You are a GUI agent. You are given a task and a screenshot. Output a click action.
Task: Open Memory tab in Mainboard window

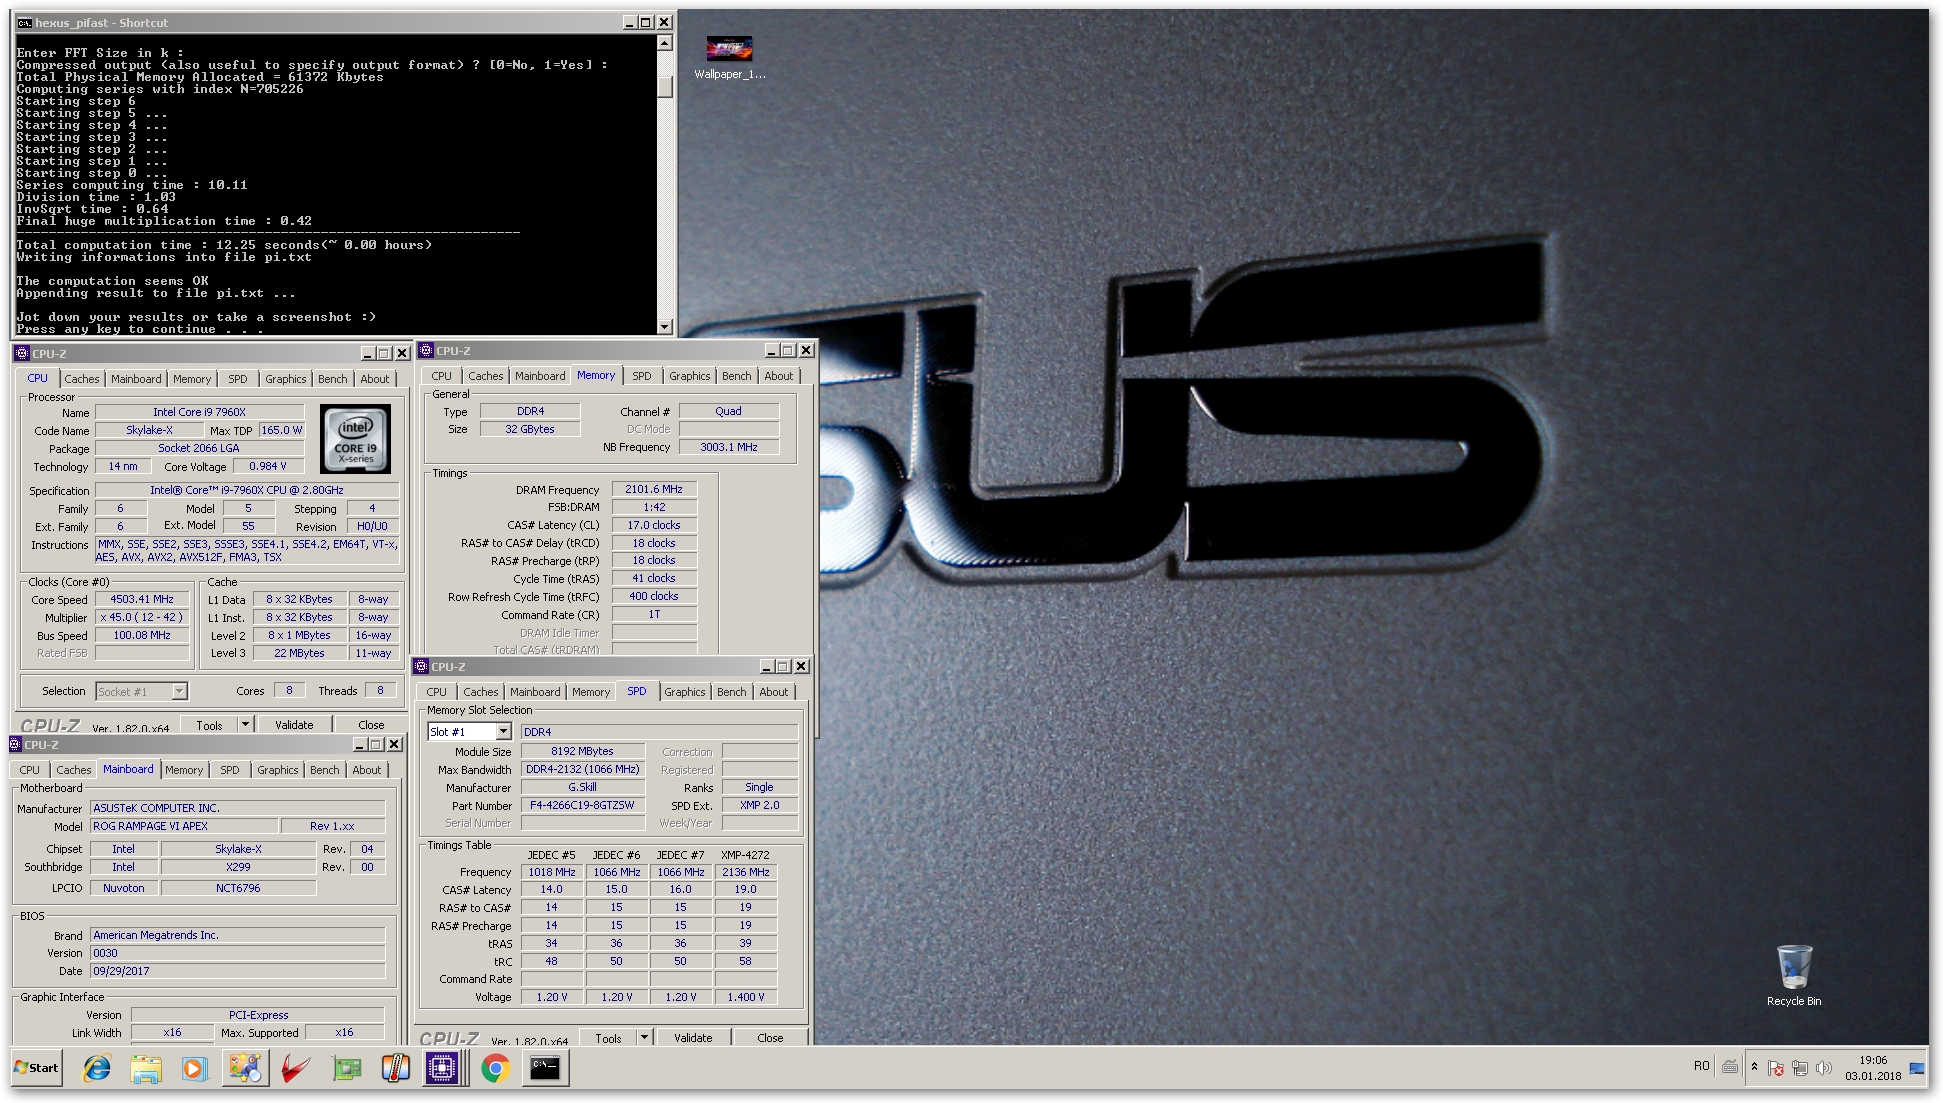(184, 770)
